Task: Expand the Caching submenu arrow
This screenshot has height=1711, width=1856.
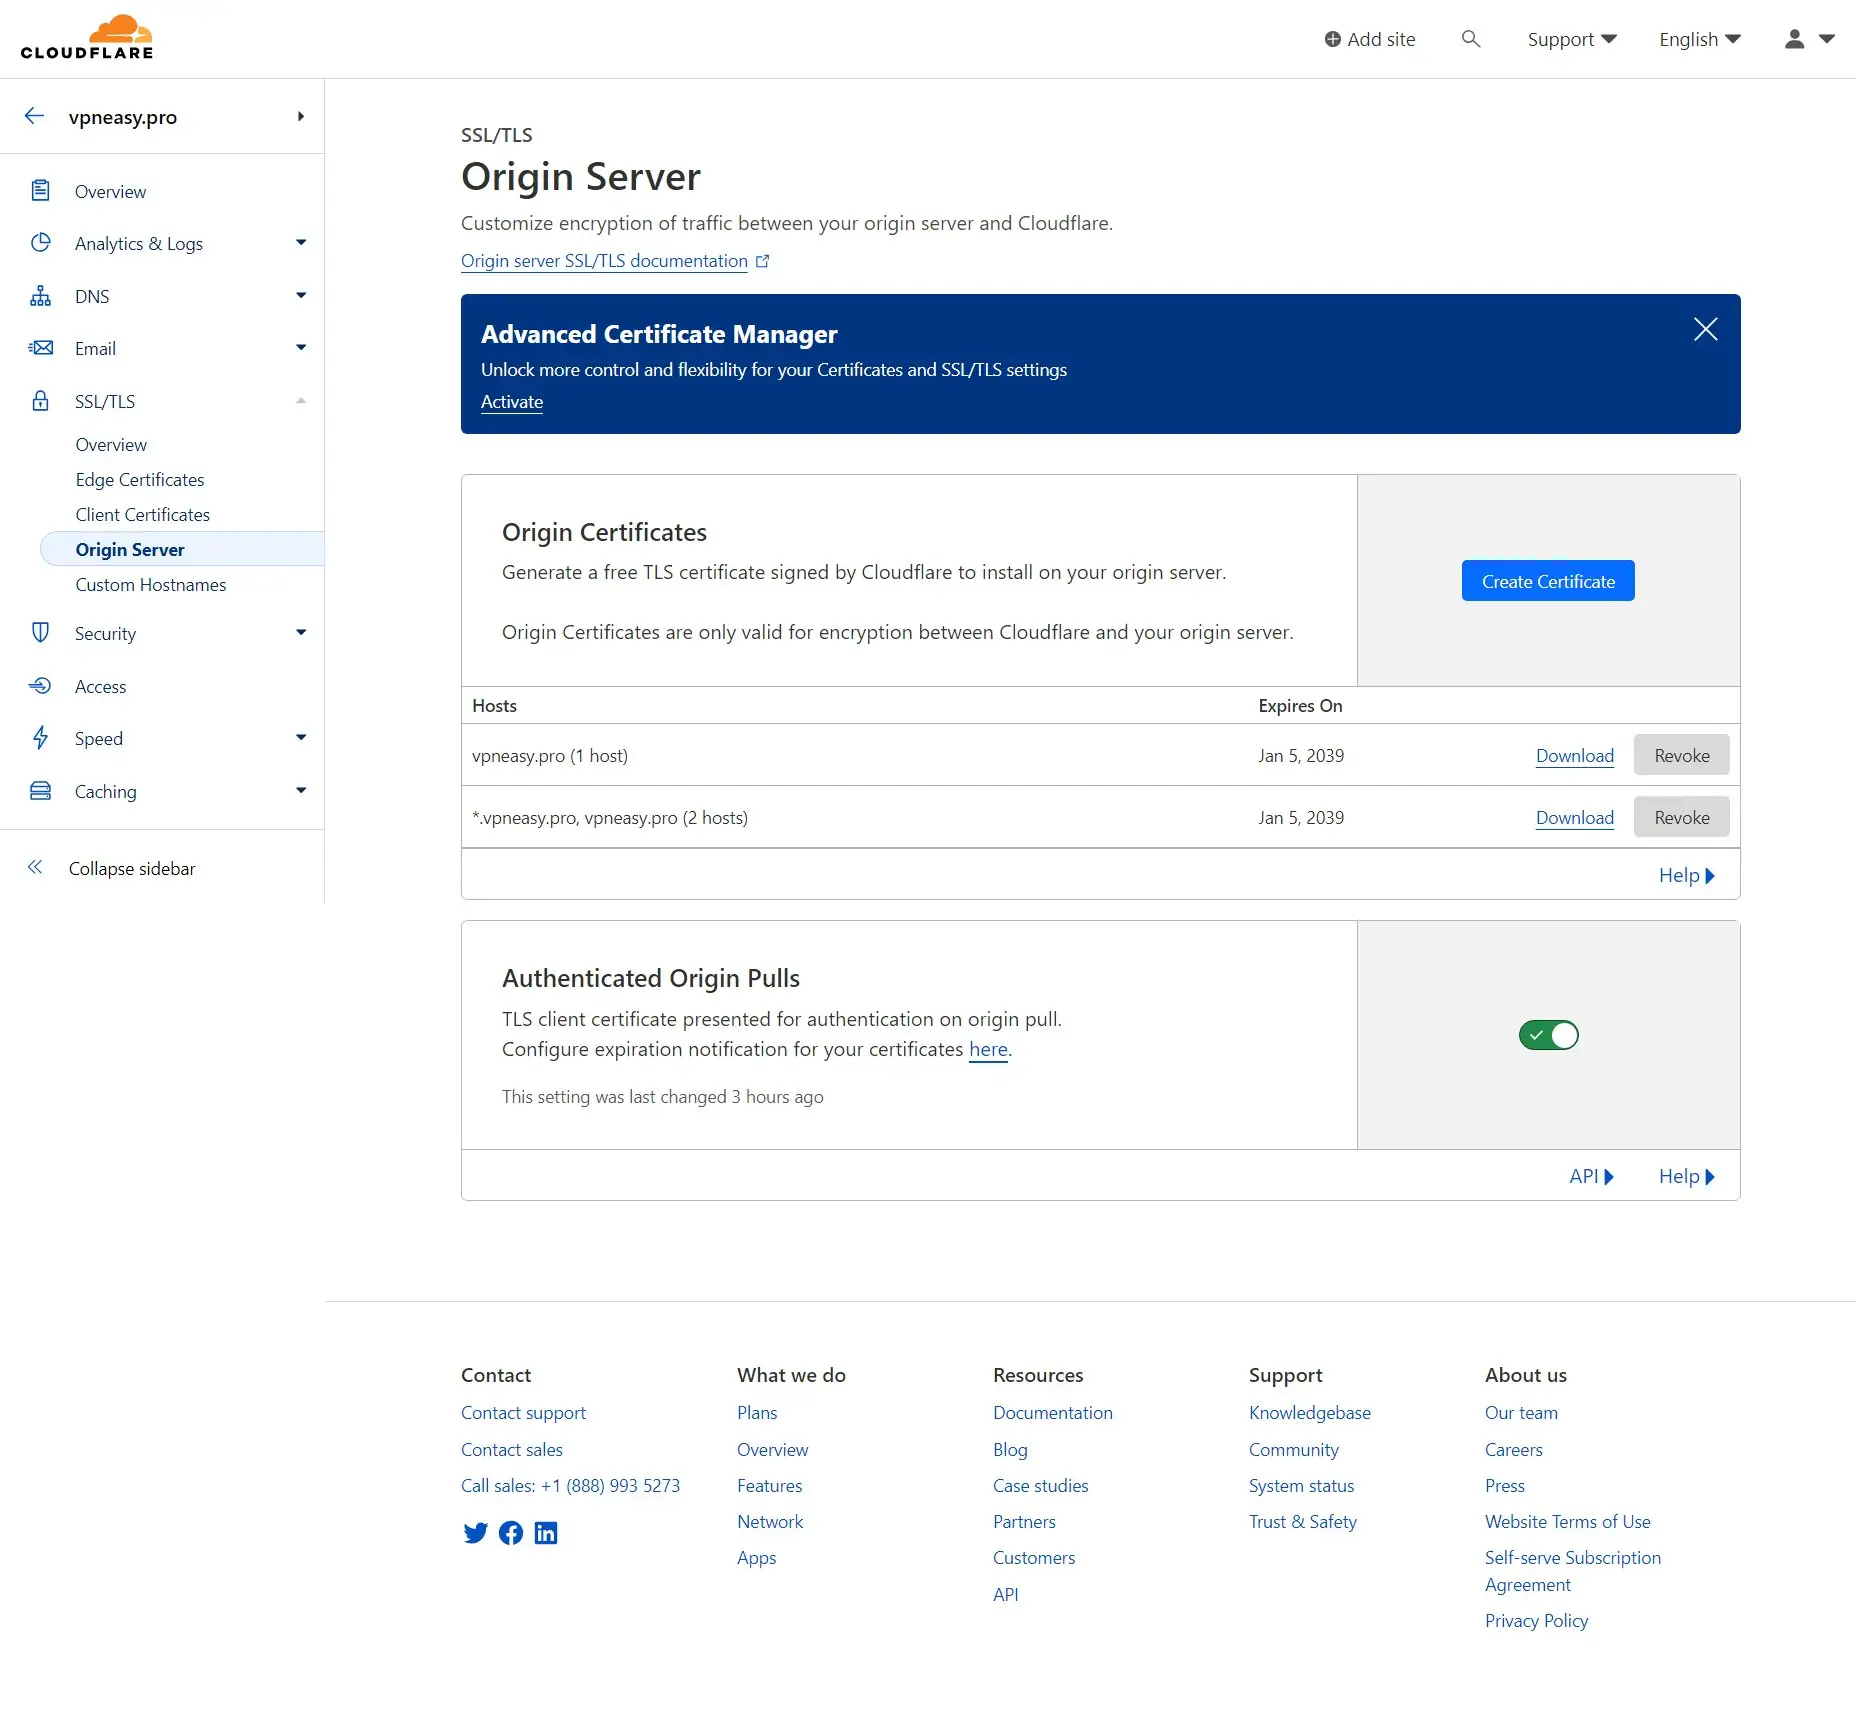Action: click(x=301, y=791)
